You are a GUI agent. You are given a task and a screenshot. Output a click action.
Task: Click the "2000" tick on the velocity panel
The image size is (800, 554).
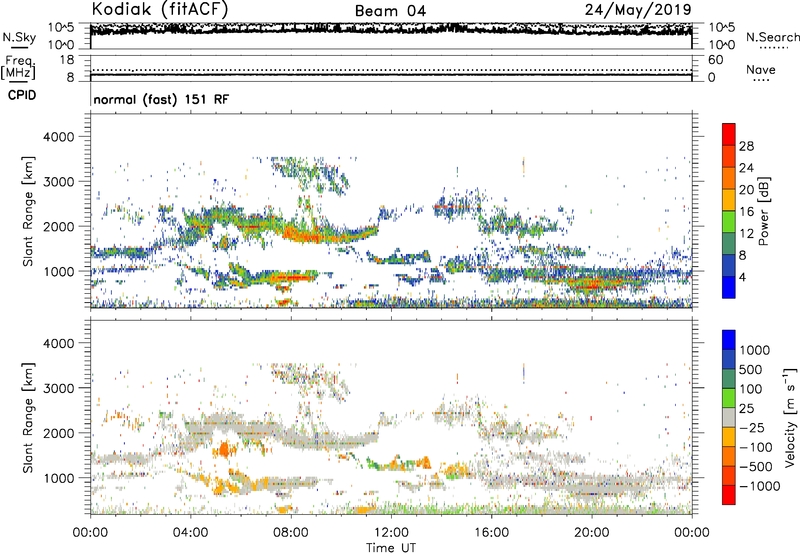(59, 434)
